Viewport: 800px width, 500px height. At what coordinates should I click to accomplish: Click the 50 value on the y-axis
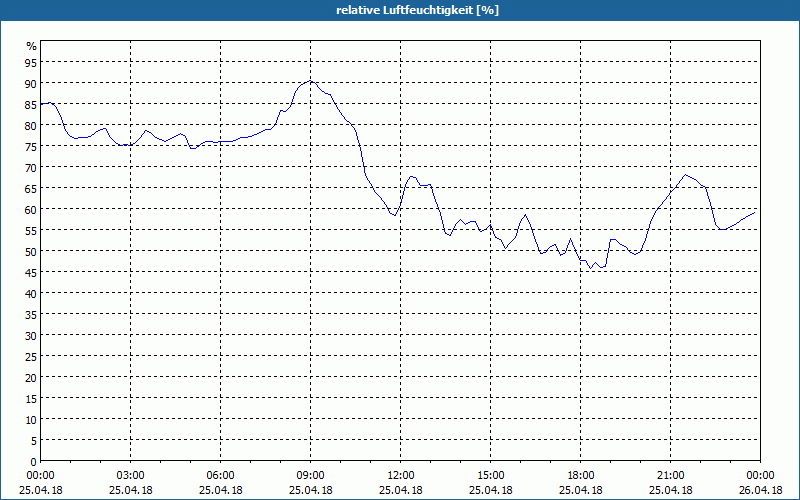pos(31,251)
